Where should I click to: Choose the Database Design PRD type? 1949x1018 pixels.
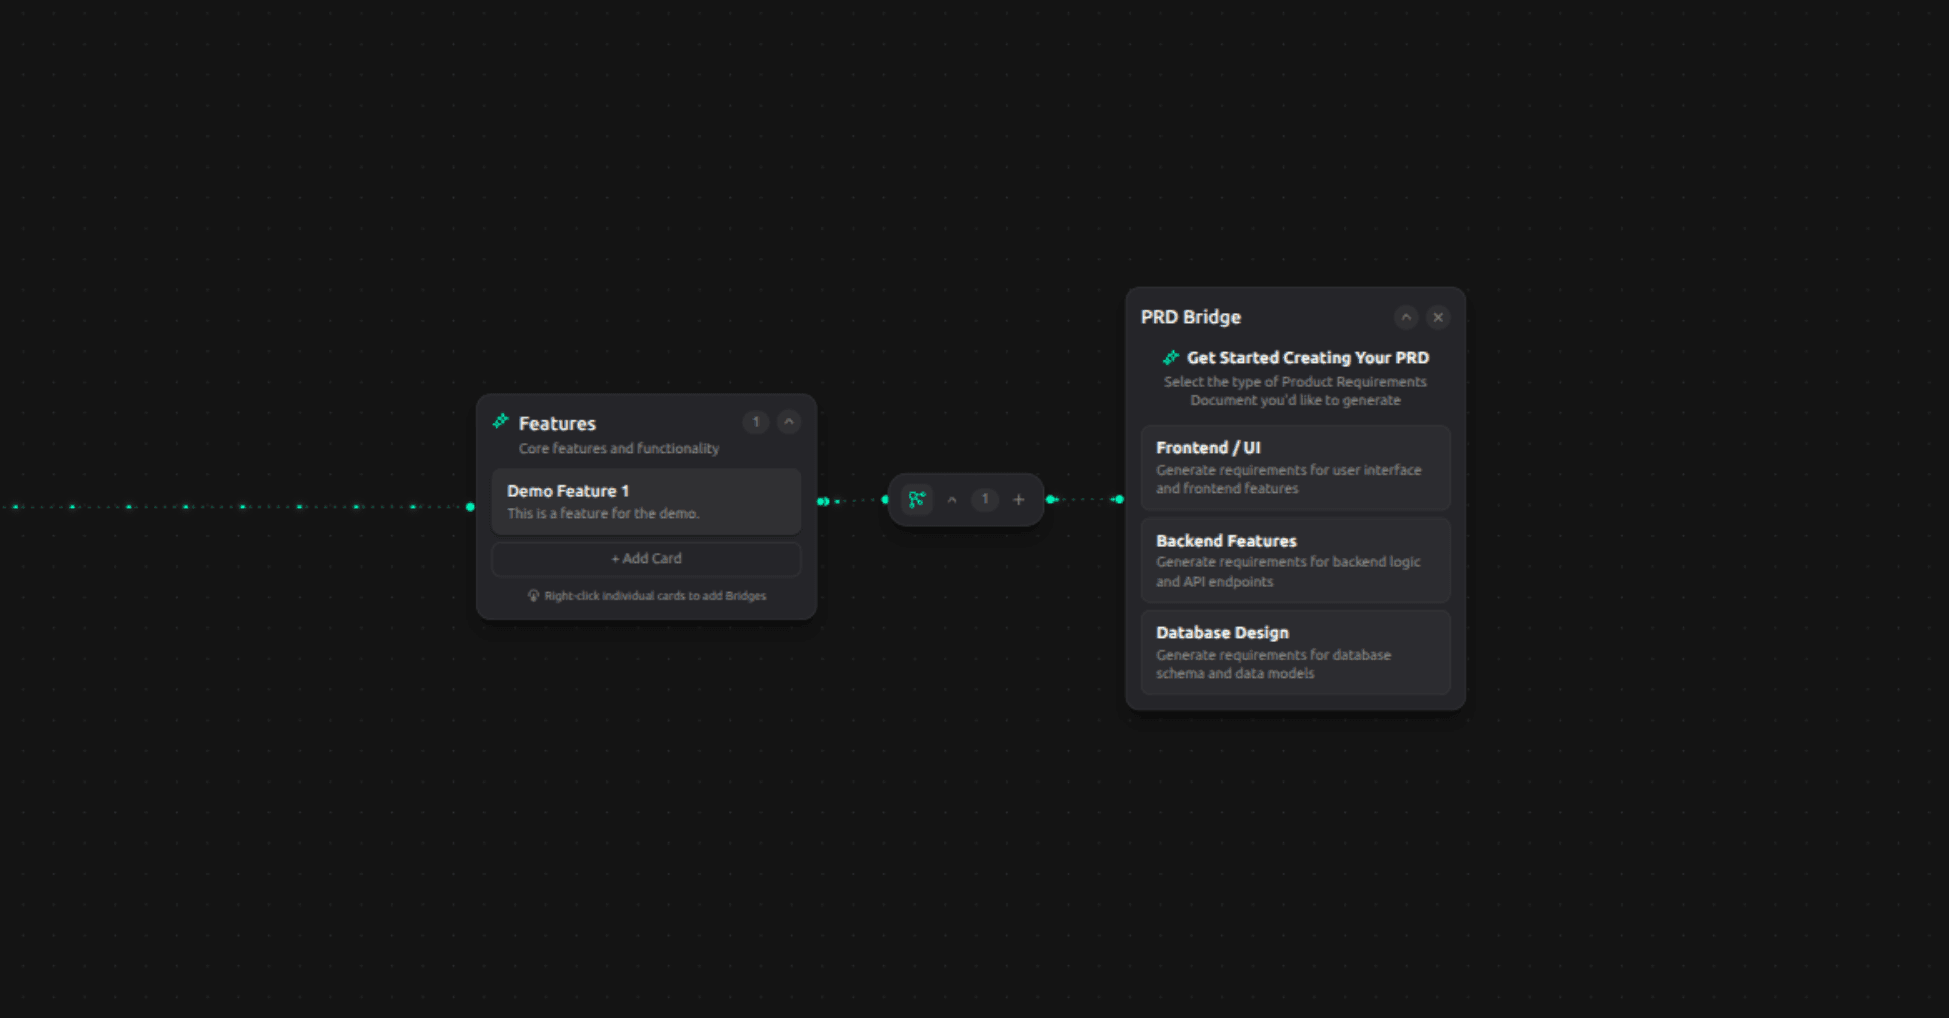tap(1296, 652)
